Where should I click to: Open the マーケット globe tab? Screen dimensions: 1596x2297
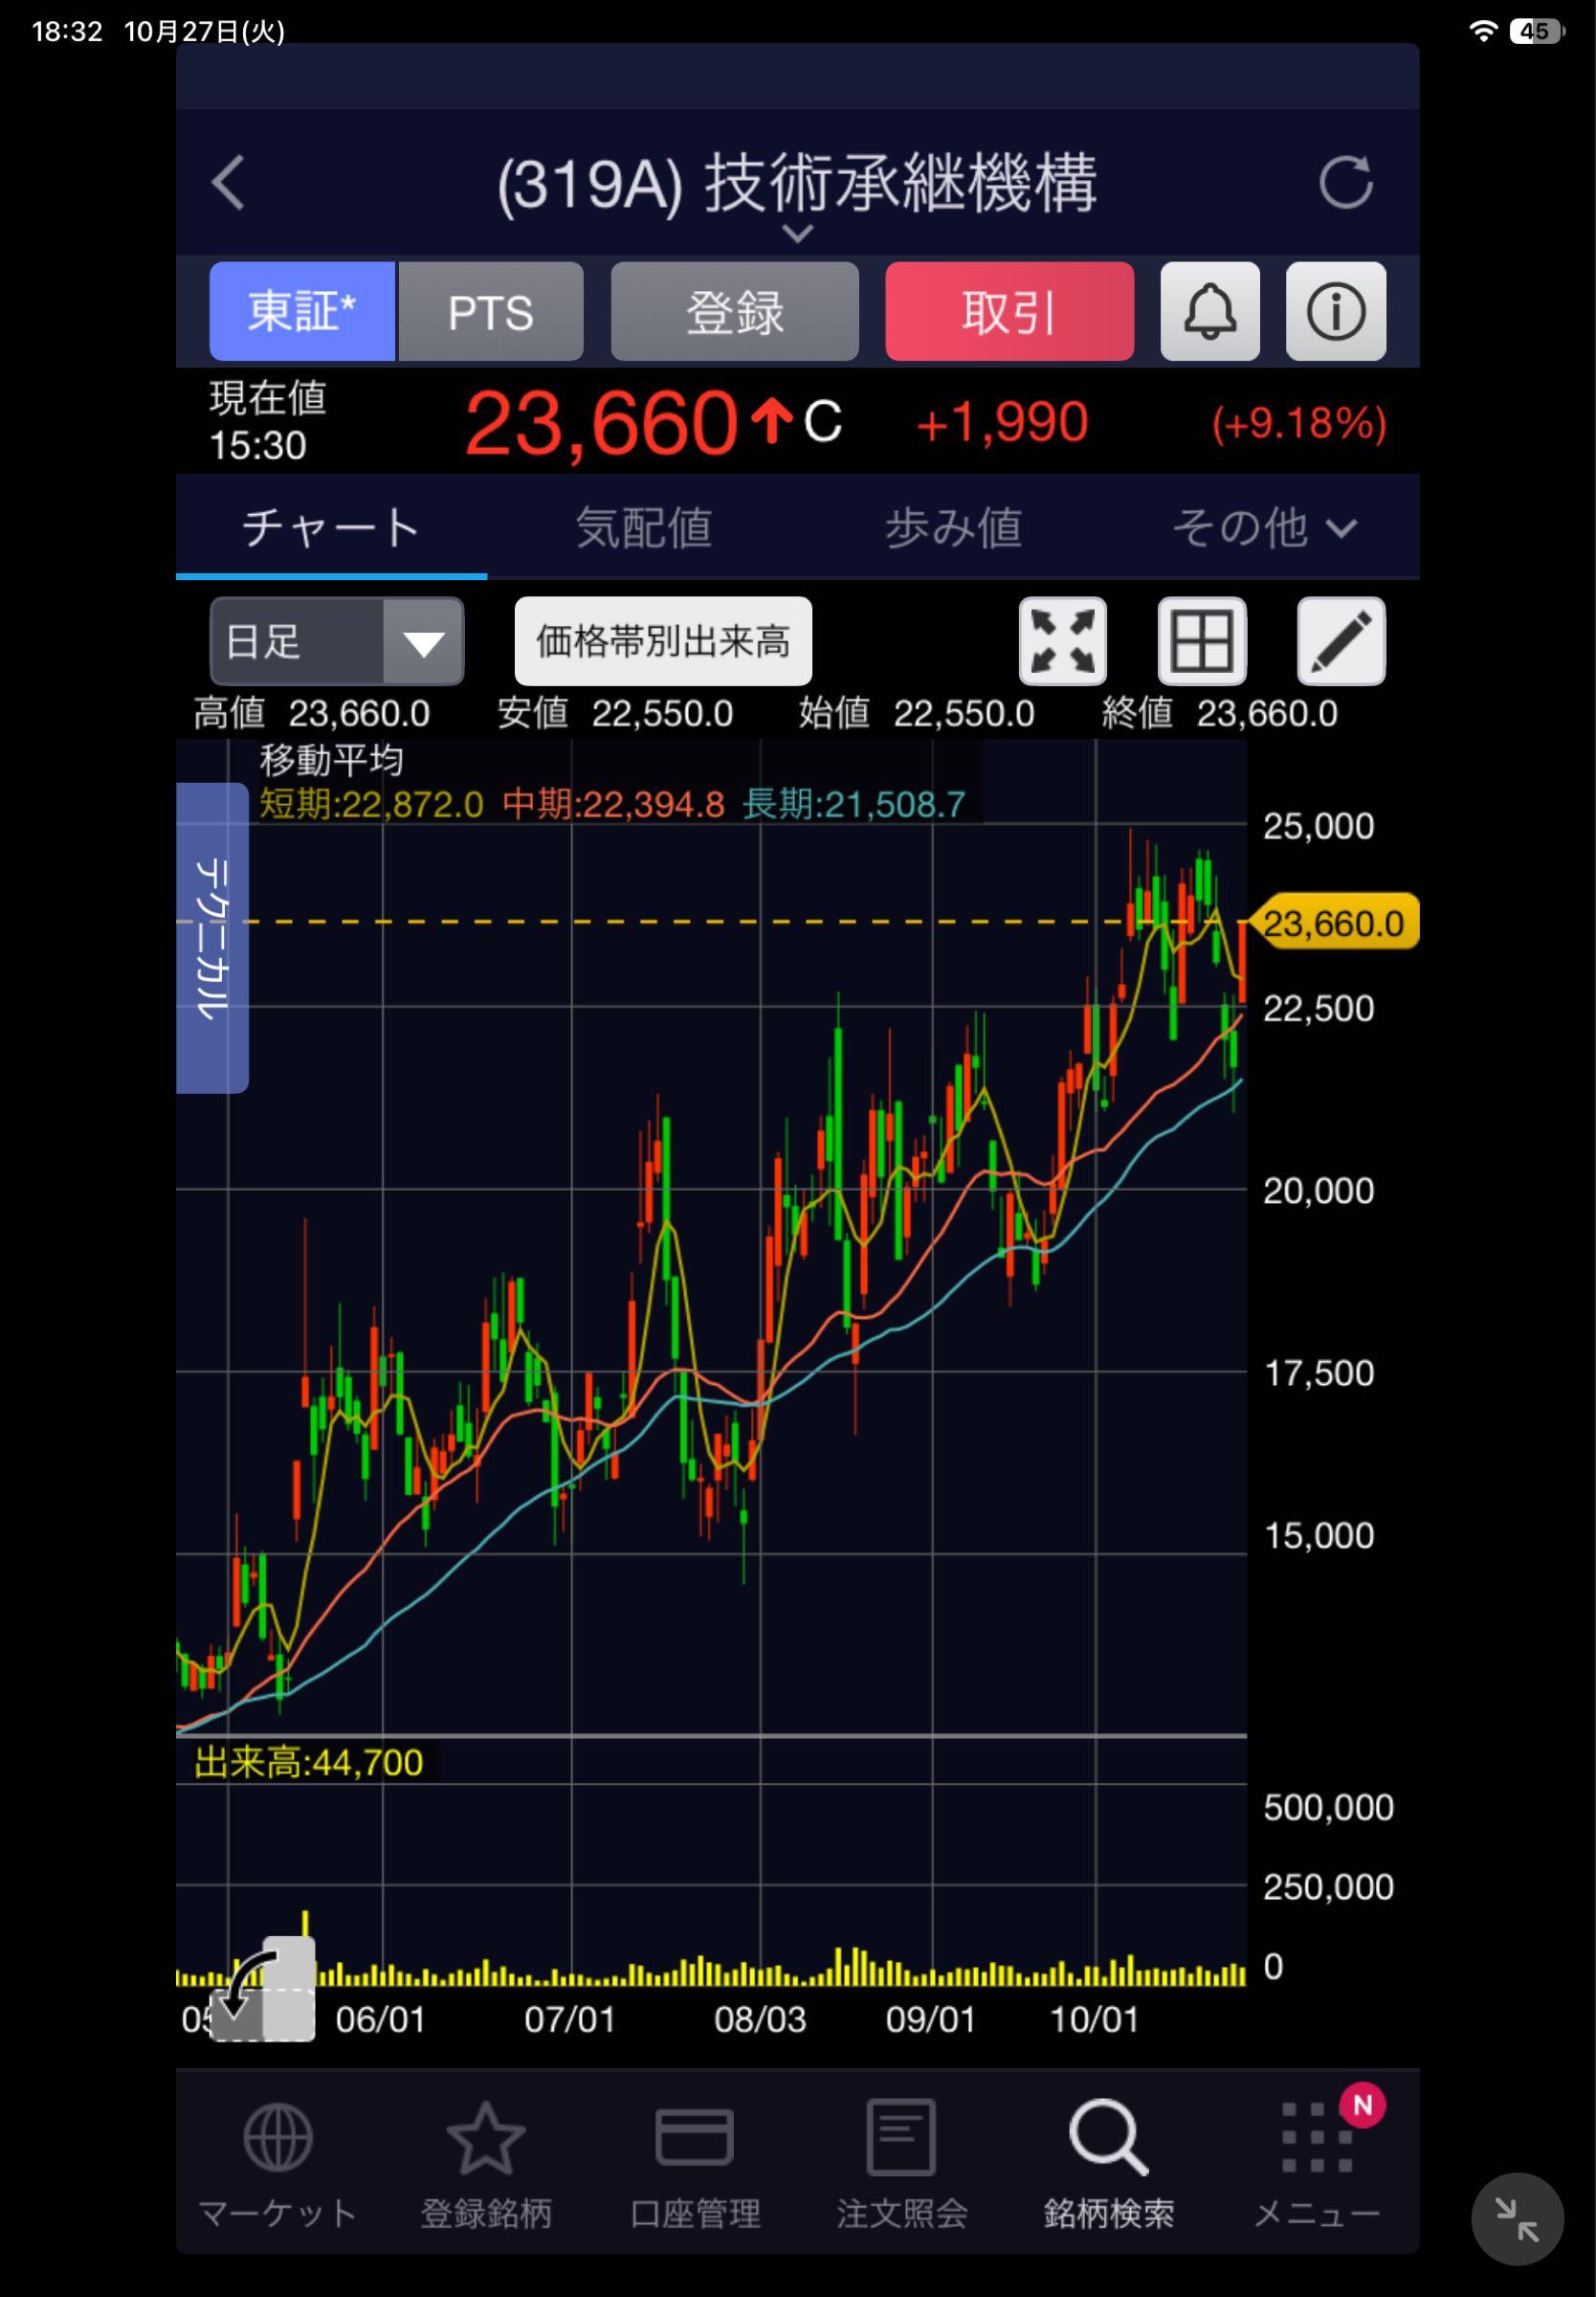tap(277, 2166)
